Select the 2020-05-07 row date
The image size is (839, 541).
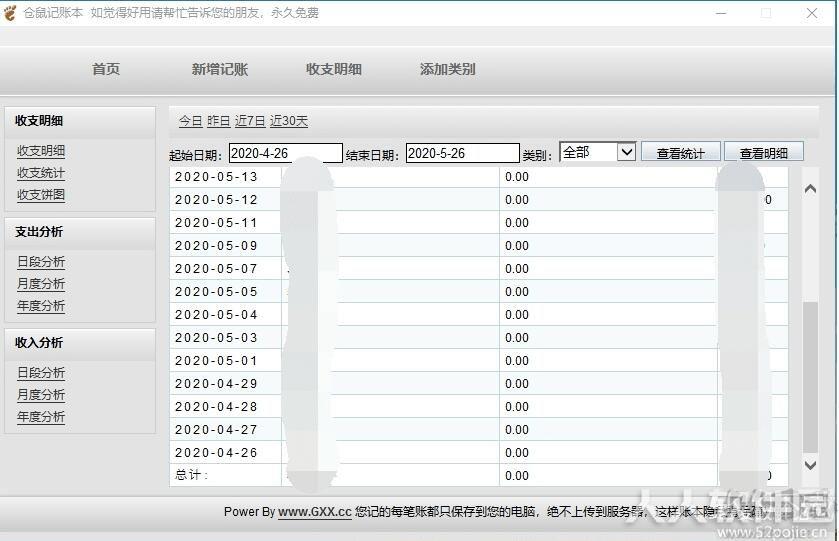(216, 269)
